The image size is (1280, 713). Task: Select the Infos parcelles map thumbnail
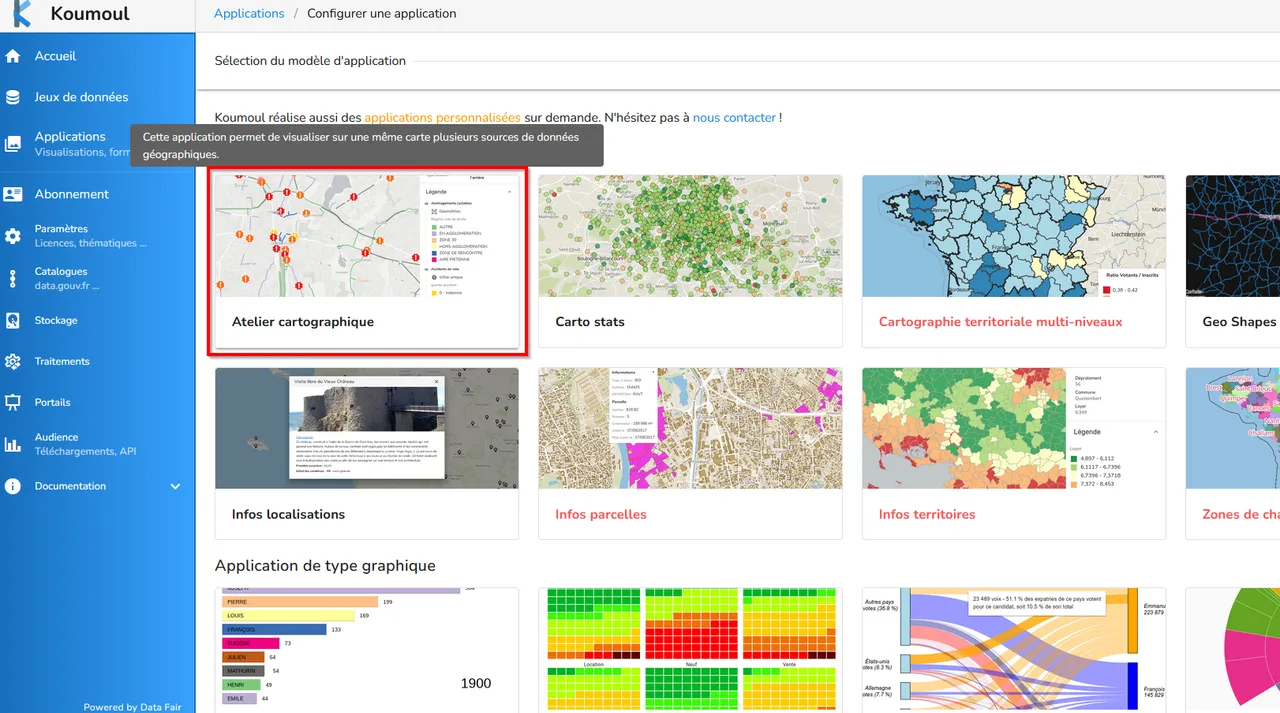[690, 428]
